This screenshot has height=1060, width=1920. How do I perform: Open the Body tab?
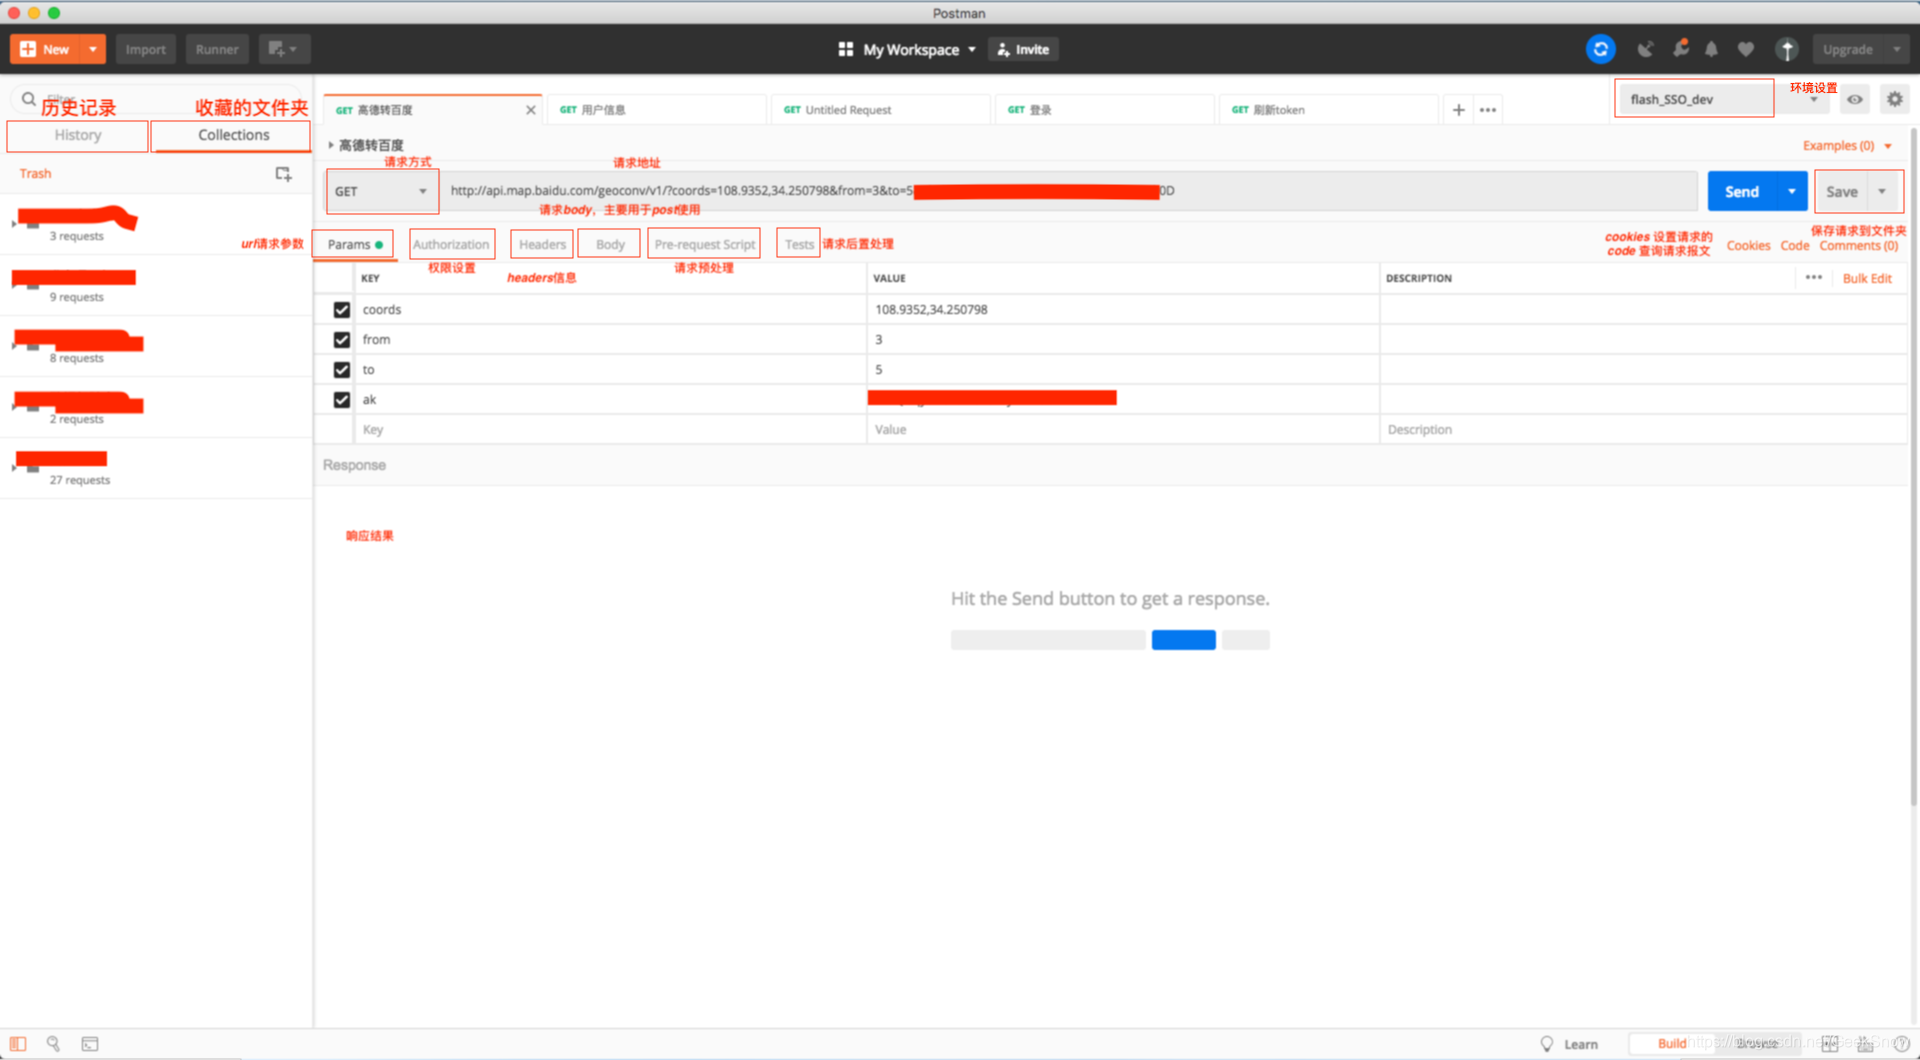610,244
